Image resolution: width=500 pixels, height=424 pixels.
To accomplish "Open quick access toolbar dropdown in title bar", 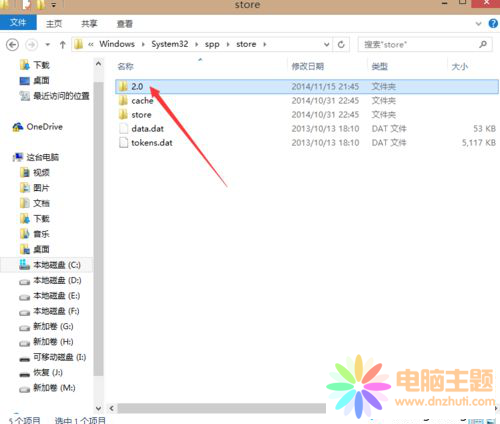I will (54, 5).
